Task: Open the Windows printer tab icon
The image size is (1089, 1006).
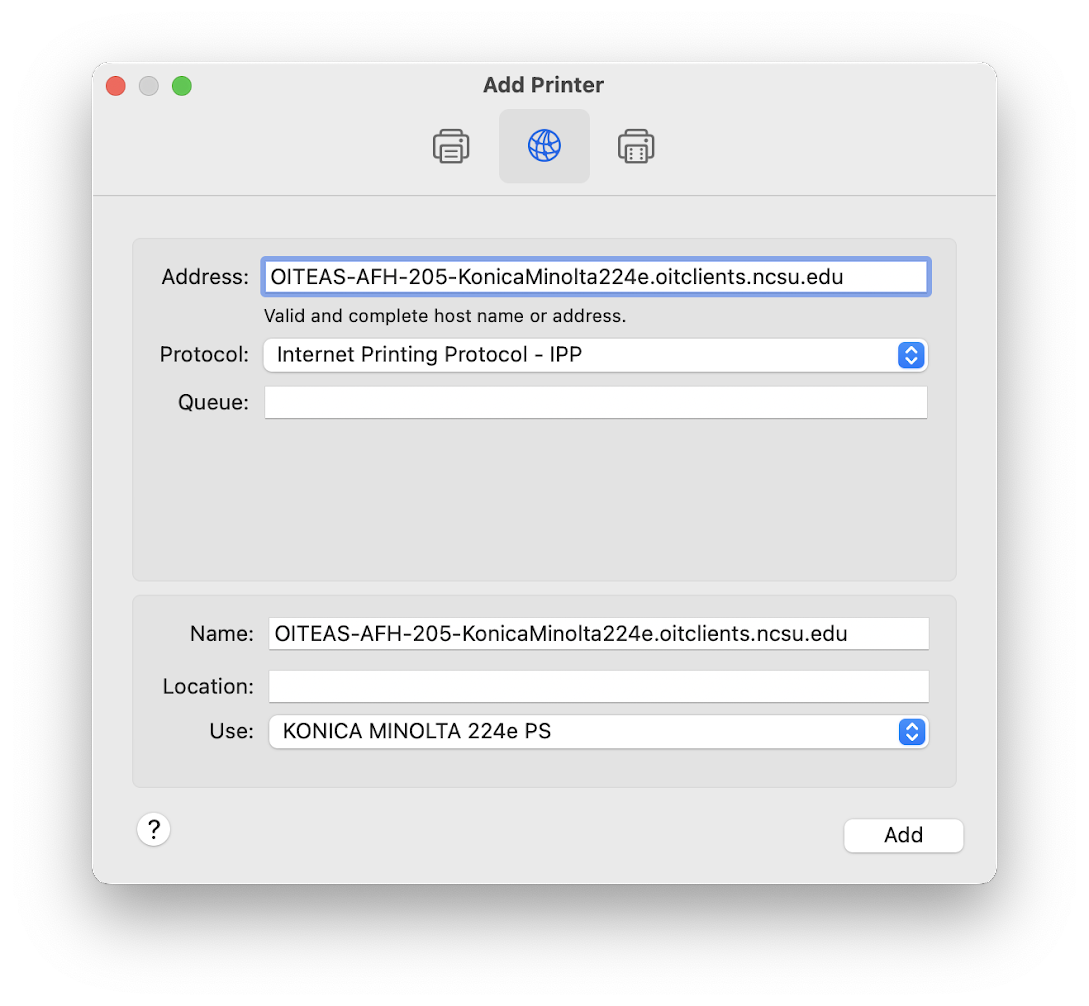Action: 636,147
